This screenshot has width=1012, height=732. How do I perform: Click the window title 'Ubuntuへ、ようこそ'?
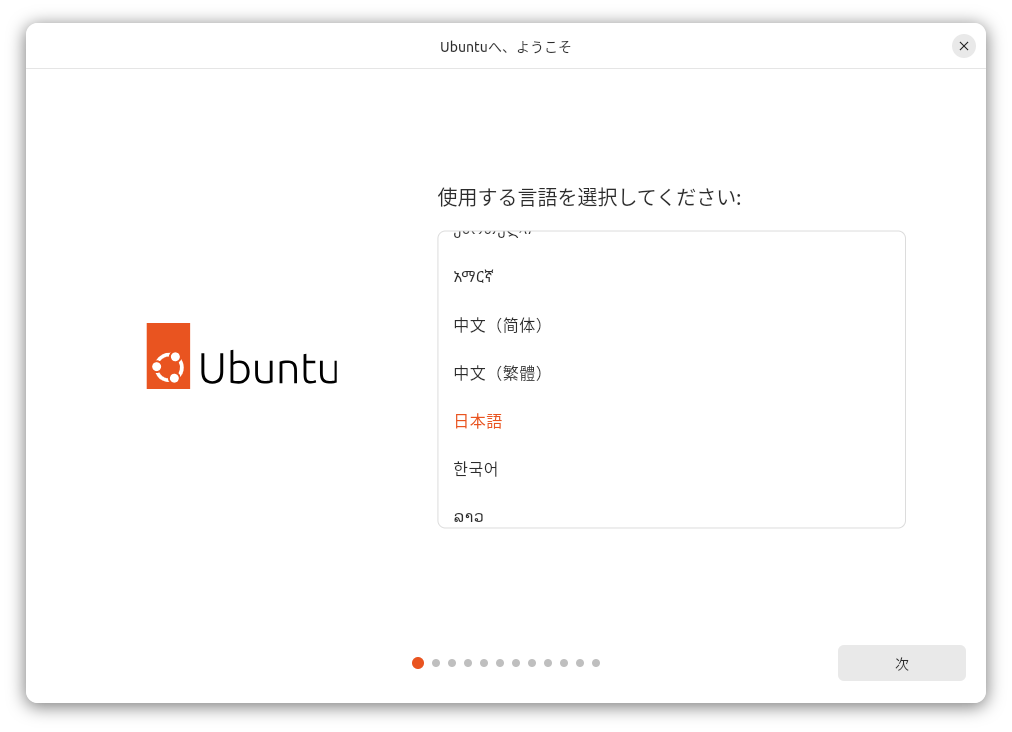click(505, 47)
